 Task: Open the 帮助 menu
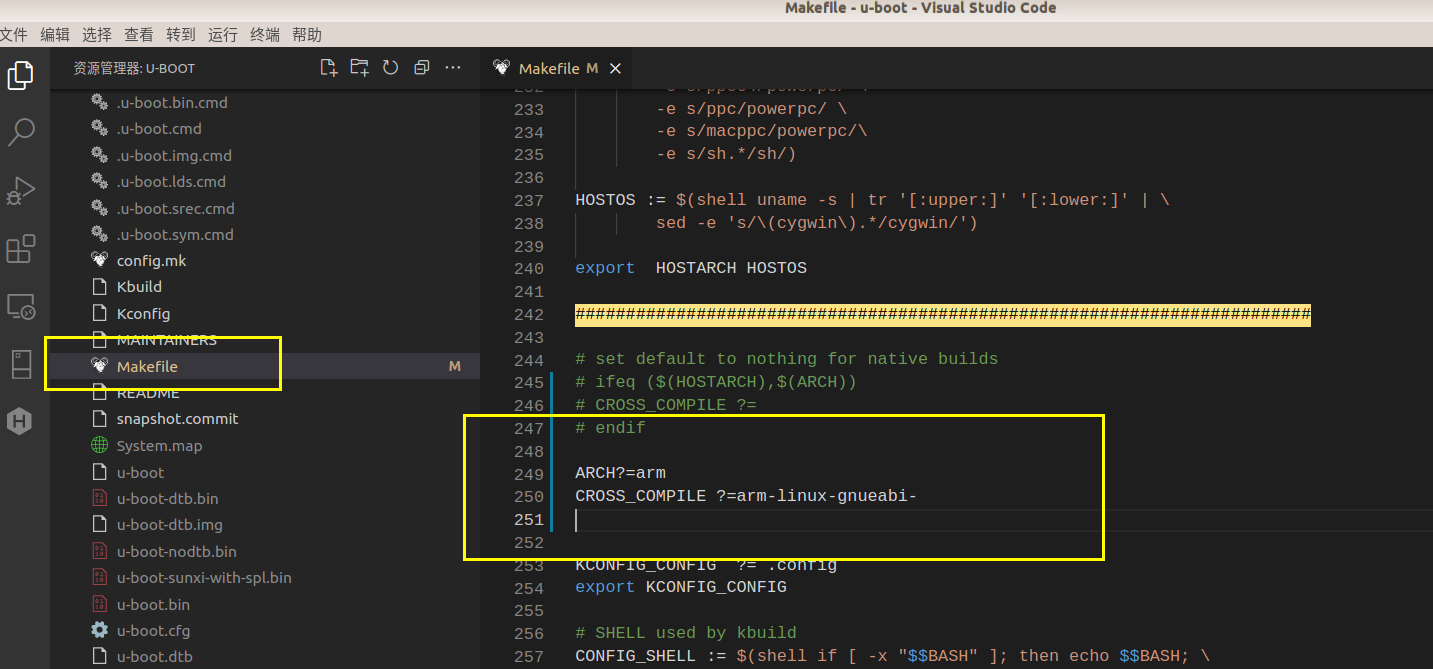tap(307, 35)
